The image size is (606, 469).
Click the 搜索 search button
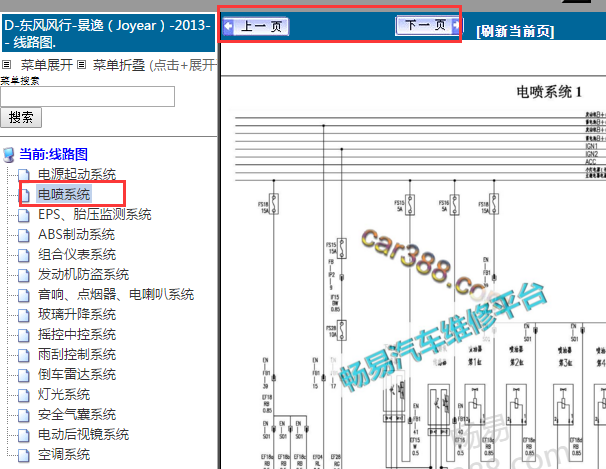point(21,117)
